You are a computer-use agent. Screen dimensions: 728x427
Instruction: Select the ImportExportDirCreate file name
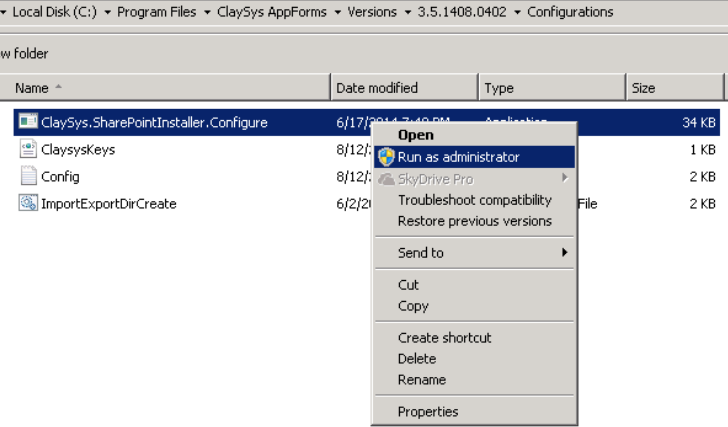click(109, 204)
